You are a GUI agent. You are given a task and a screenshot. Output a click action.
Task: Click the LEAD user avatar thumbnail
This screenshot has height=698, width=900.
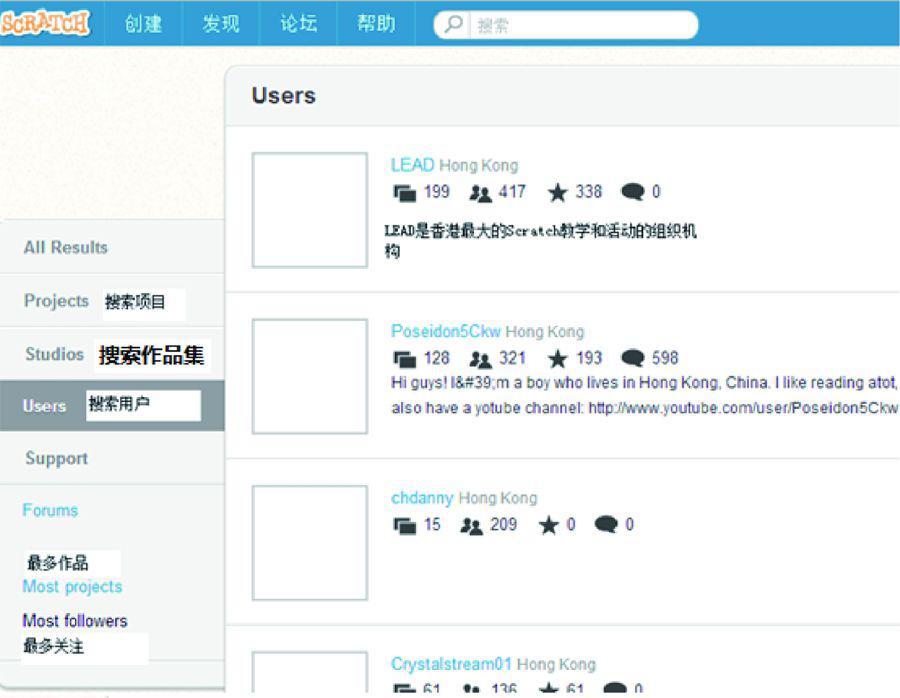pos(309,210)
